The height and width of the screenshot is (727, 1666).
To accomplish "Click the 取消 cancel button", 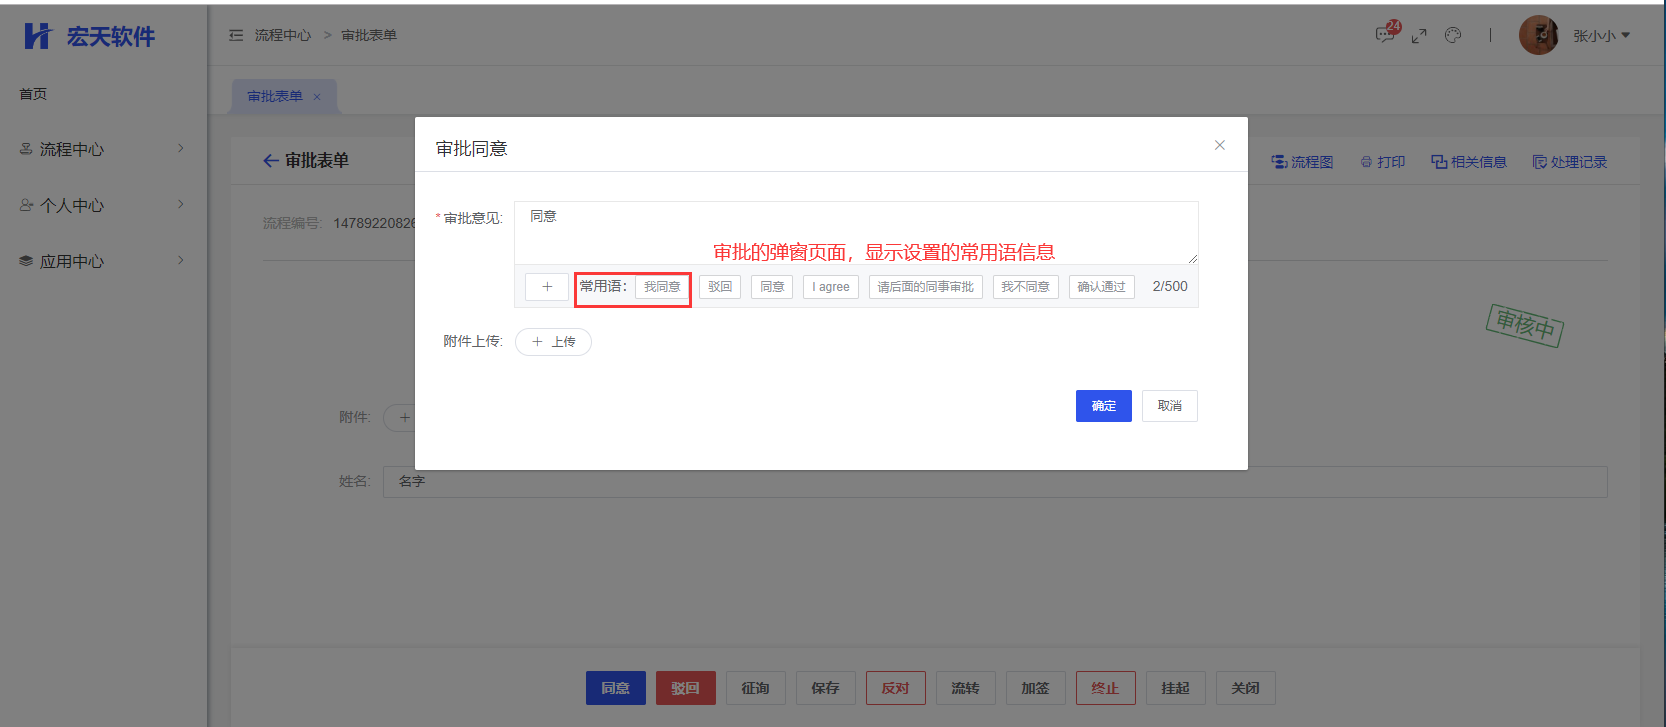I will pos(1169,406).
